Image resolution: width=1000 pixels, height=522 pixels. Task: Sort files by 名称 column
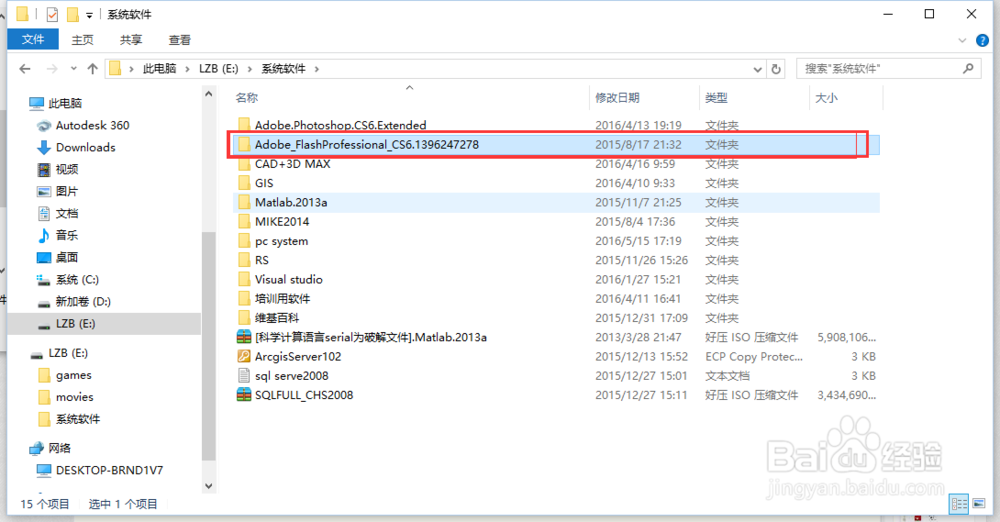(247, 98)
